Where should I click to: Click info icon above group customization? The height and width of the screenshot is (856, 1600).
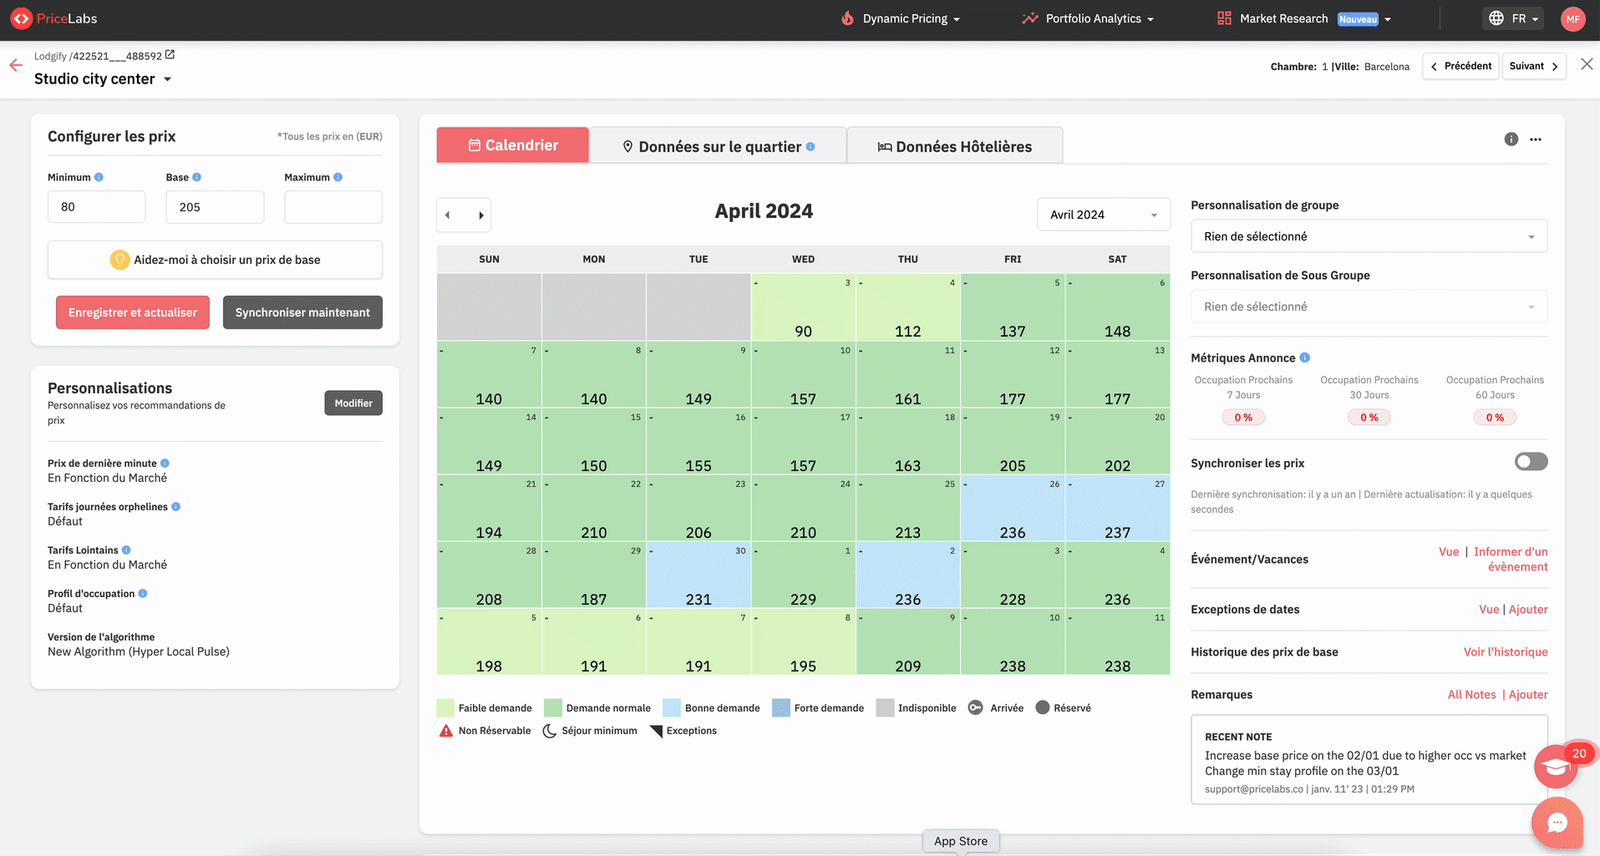(x=1511, y=139)
